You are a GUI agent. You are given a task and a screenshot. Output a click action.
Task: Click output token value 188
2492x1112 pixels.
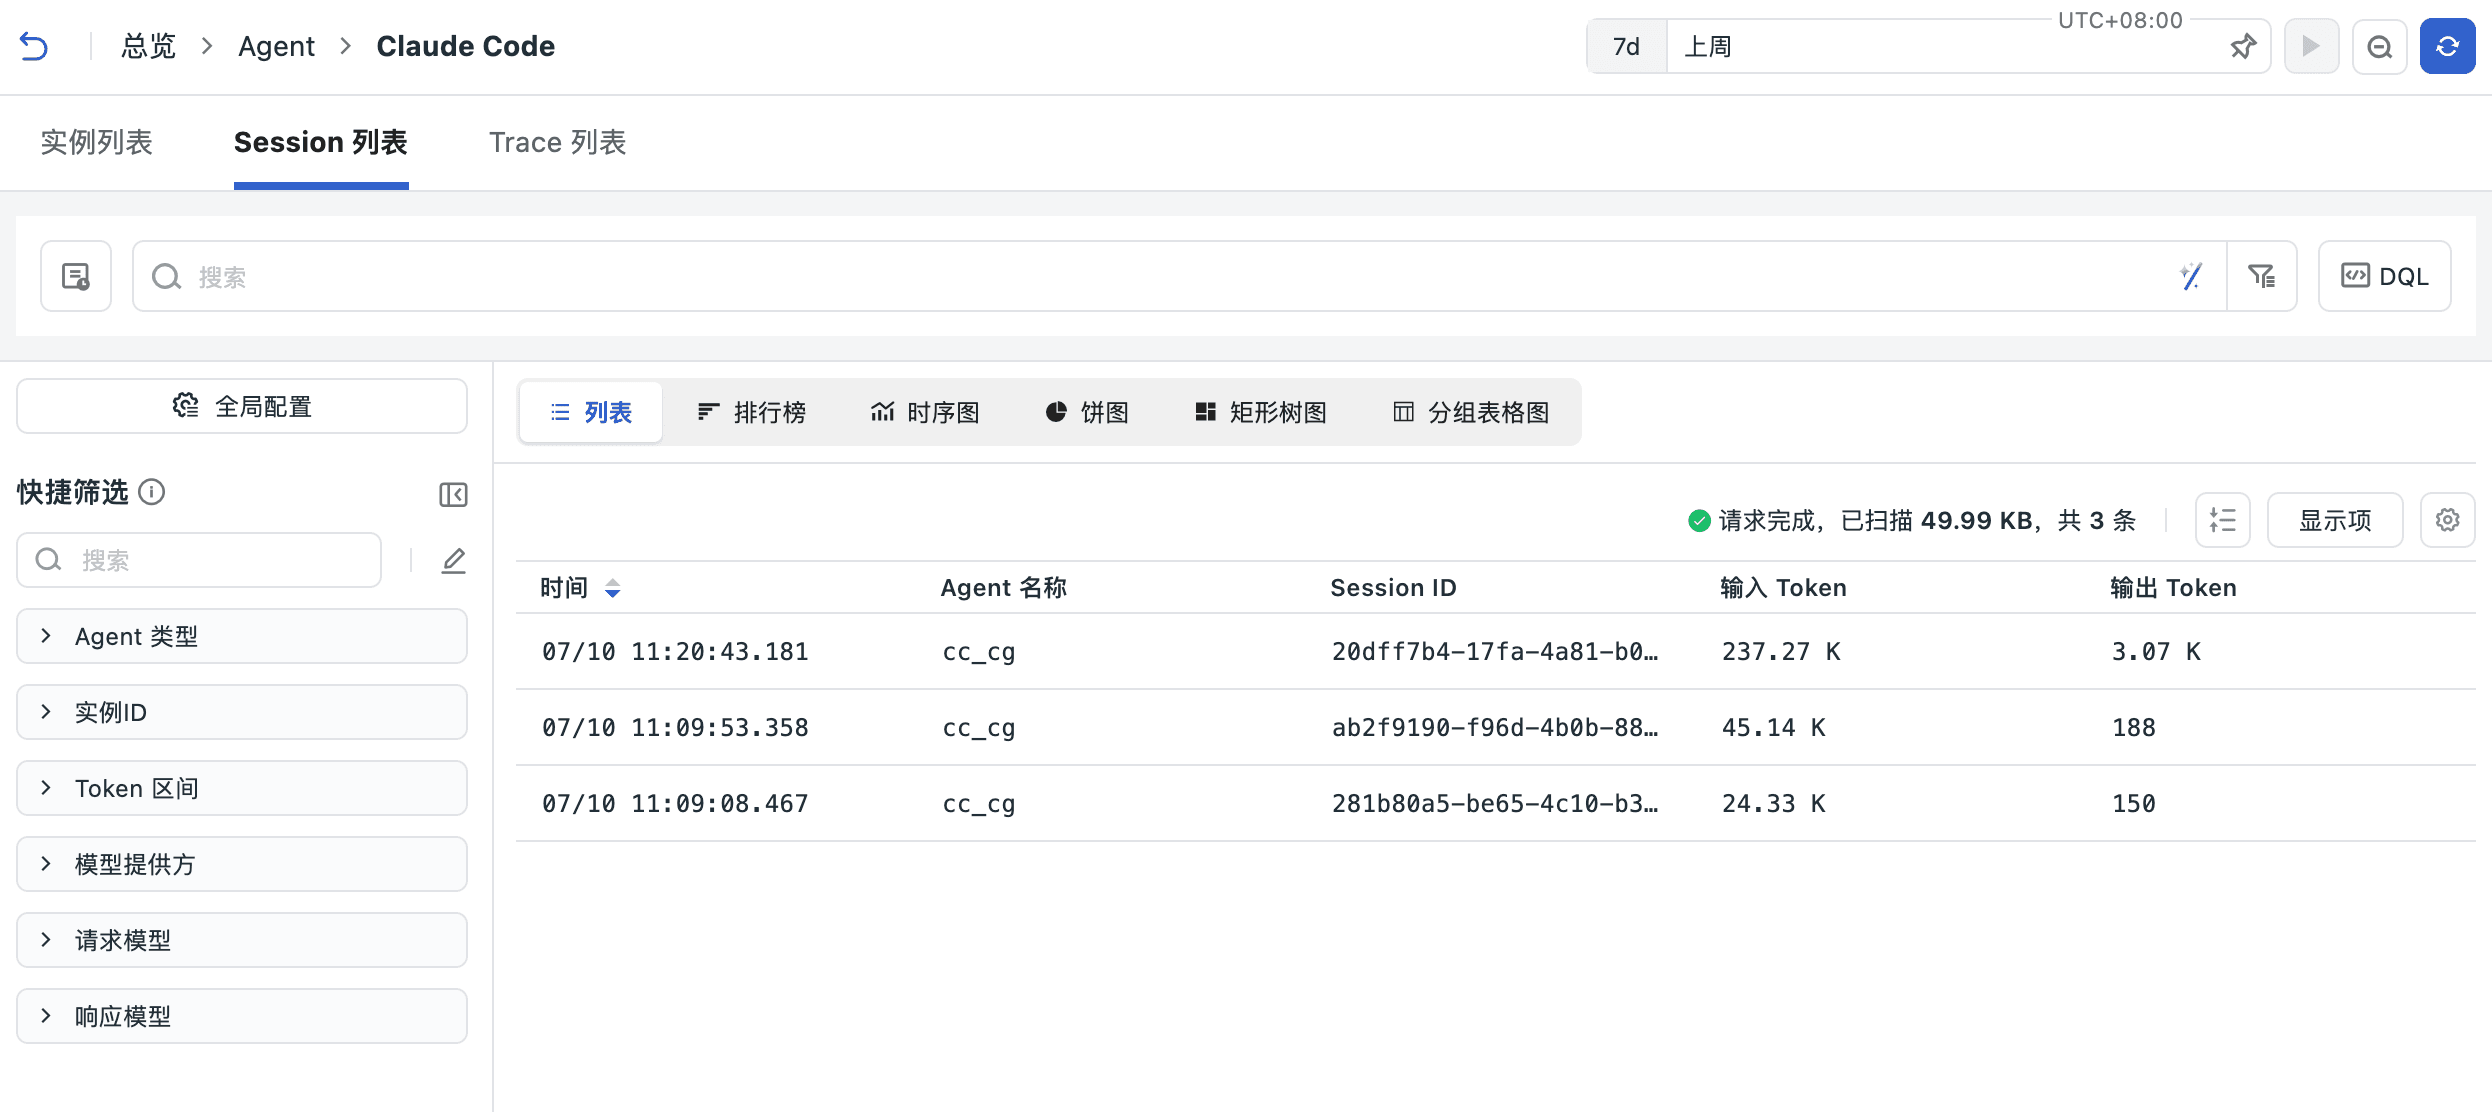click(2134, 728)
